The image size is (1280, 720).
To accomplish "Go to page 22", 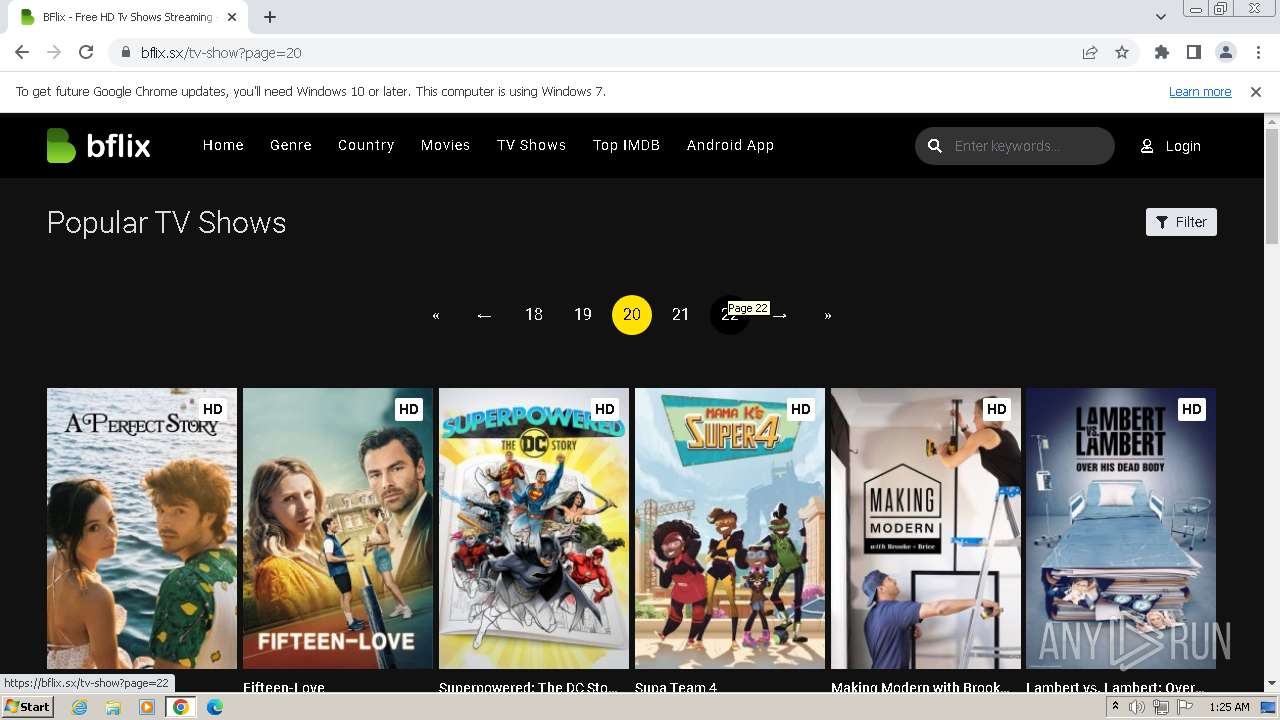I will [730, 315].
